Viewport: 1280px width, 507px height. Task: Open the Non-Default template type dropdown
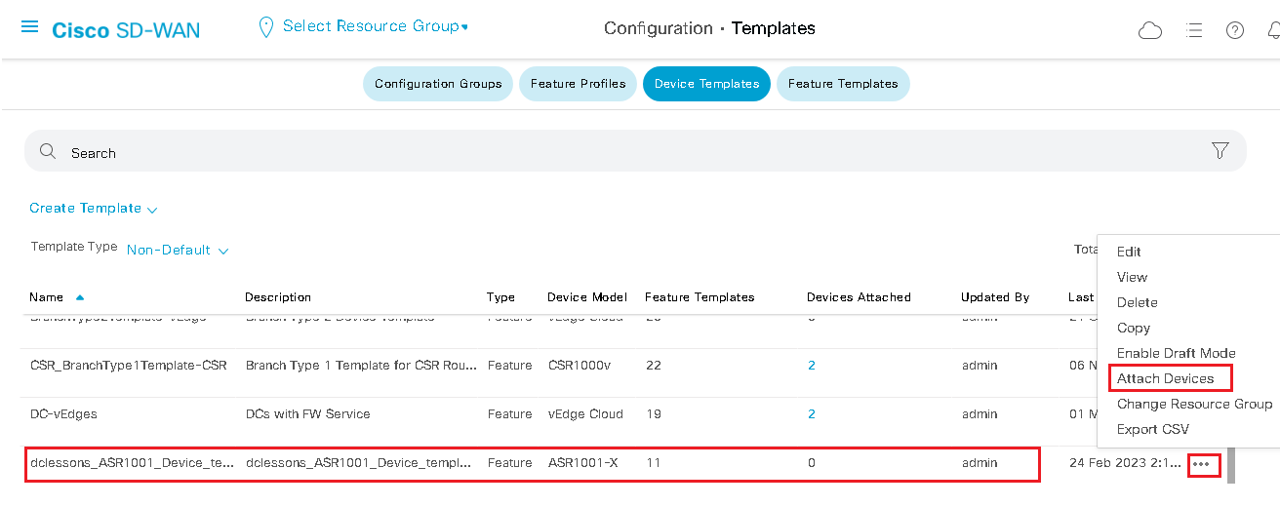[177, 250]
